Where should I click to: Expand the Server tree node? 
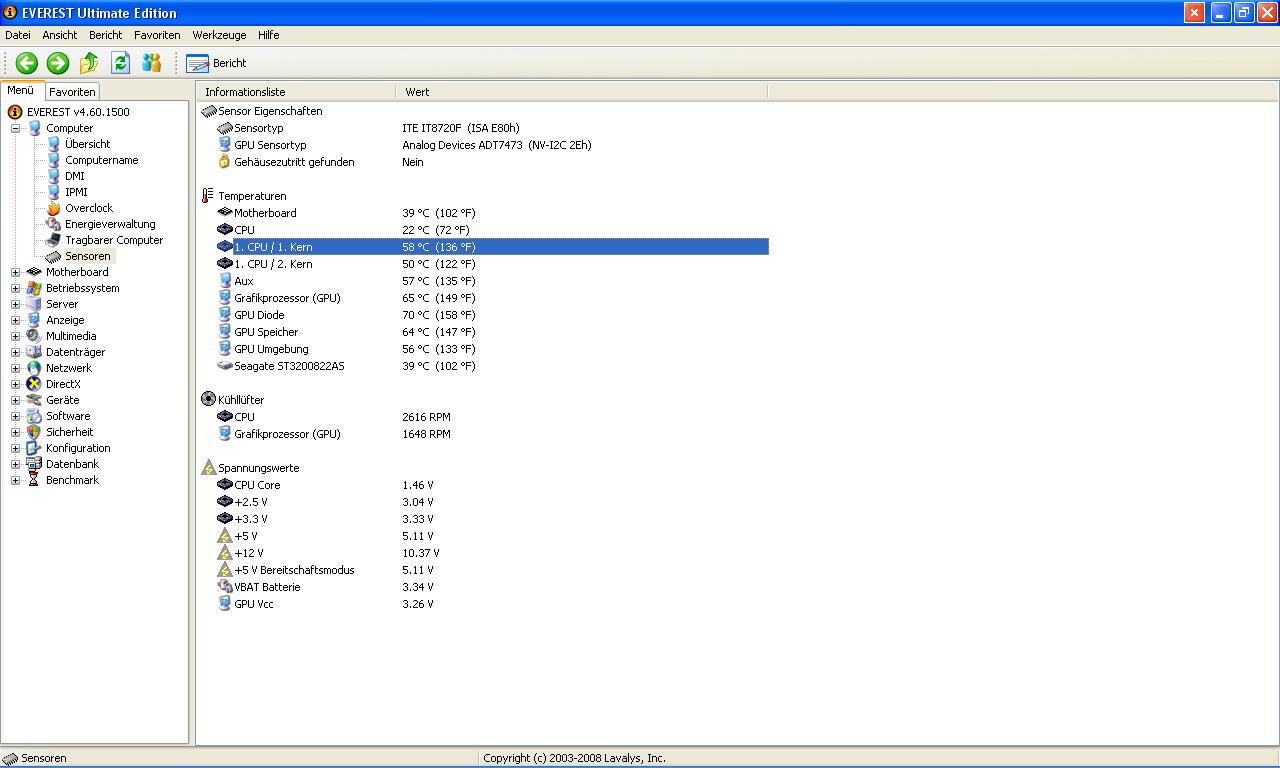(15, 304)
